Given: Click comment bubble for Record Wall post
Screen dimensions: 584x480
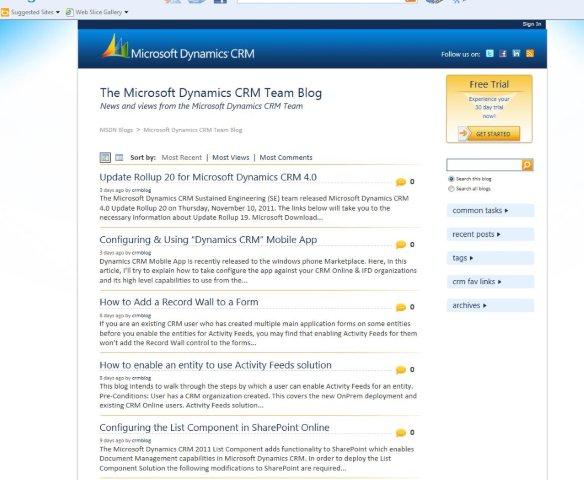Looking at the screenshot, I should coord(401,307).
